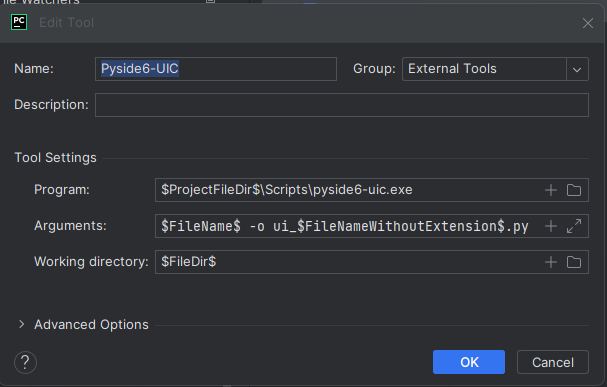Insert macro into Arguments field via plus icon

pyautogui.click(x=550, y=226)
